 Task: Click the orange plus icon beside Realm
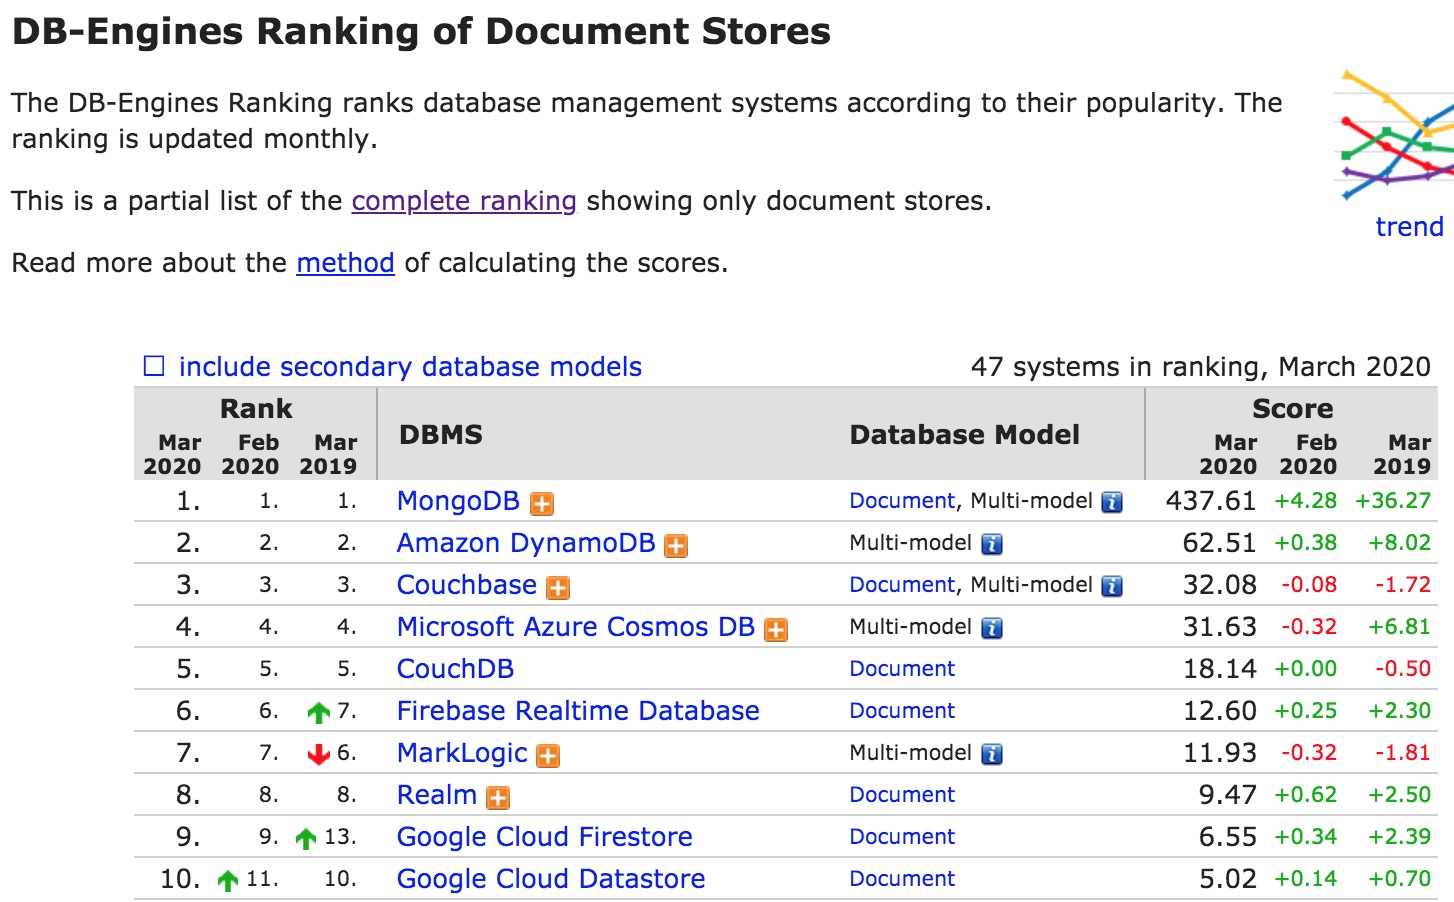coord(498,798)
